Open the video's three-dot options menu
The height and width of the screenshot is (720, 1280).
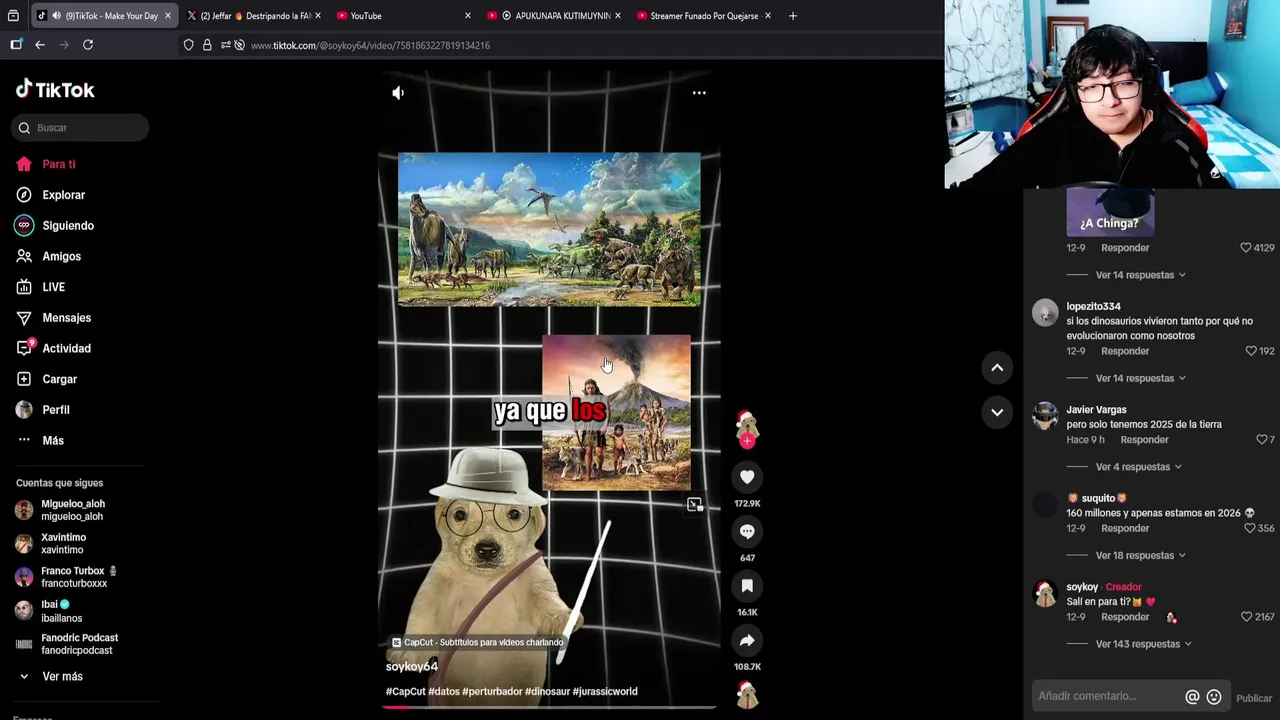click(x=699, y=93)
